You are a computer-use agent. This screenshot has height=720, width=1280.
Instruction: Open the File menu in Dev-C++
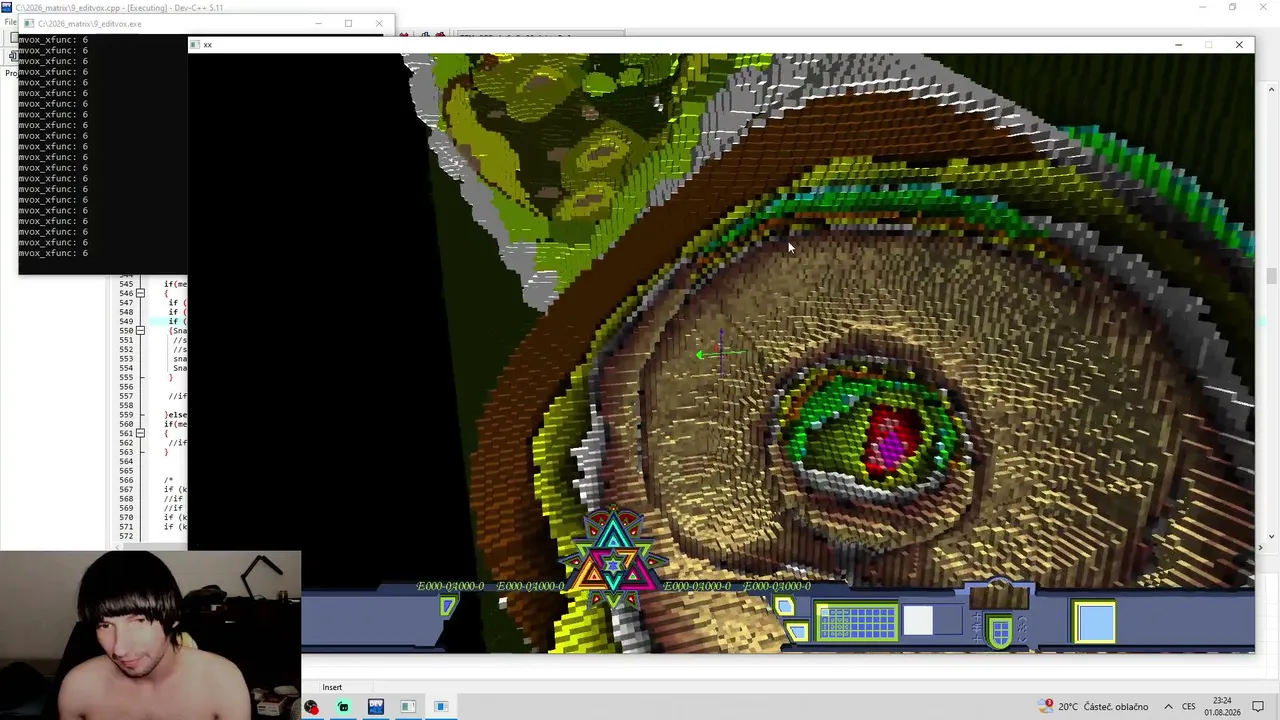tap(10, 22)
